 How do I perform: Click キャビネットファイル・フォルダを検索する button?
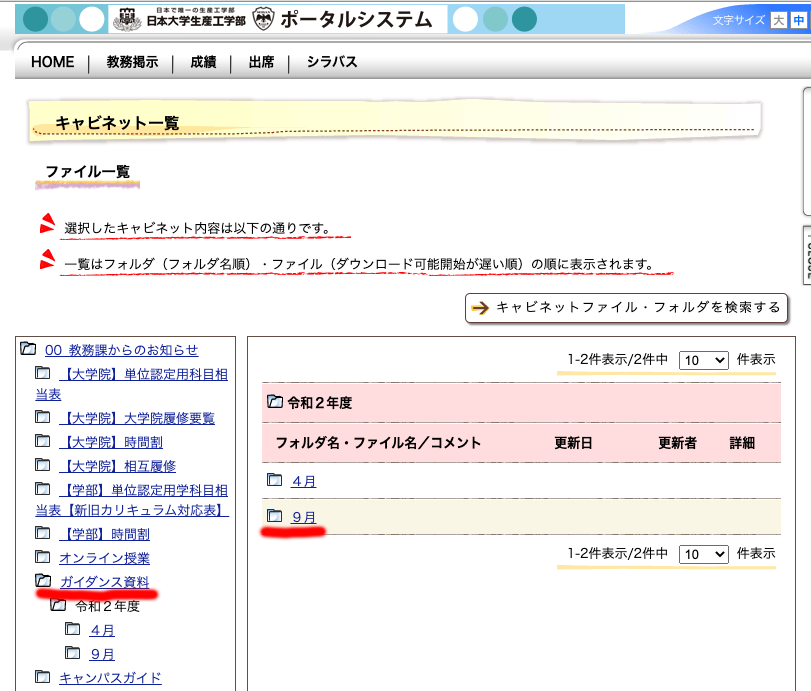tap(627, 308)
